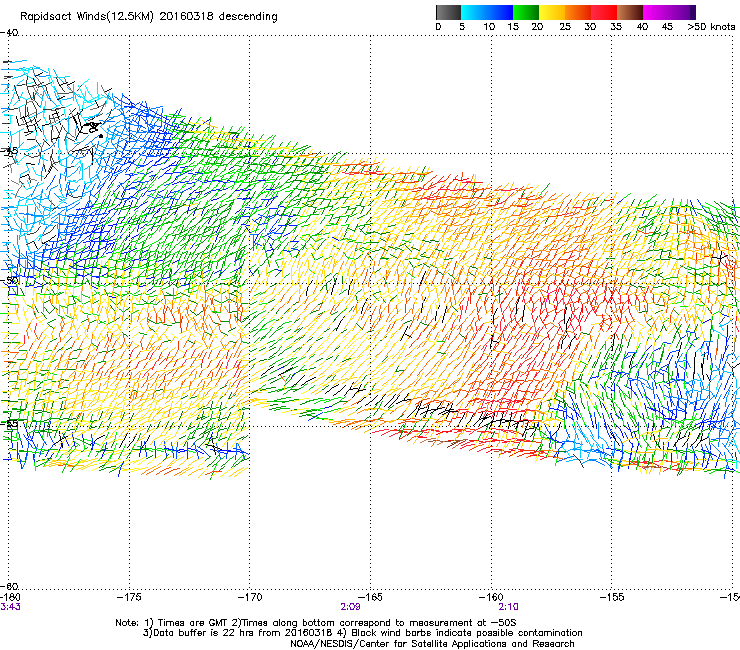The image size is (740, 650).
Task: Click the purple "2:09" pass time
Action: click(350, 607)
